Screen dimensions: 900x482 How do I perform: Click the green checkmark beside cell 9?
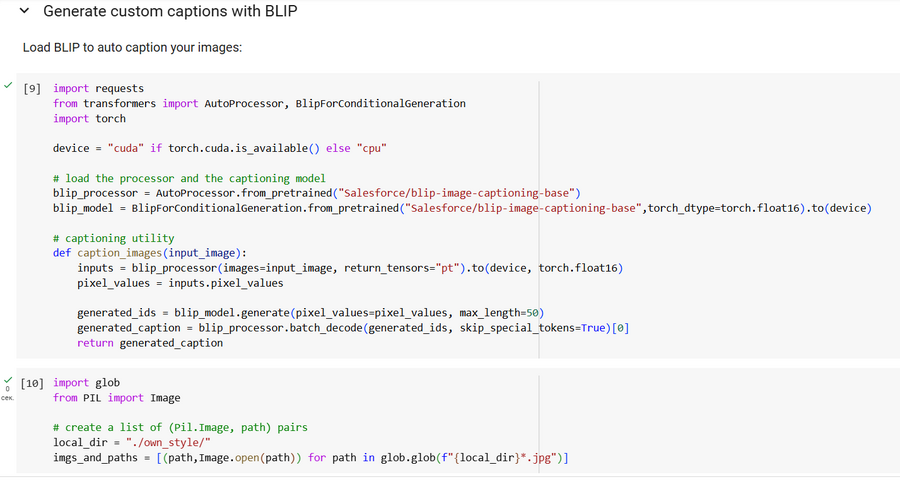tap(8, 85)
